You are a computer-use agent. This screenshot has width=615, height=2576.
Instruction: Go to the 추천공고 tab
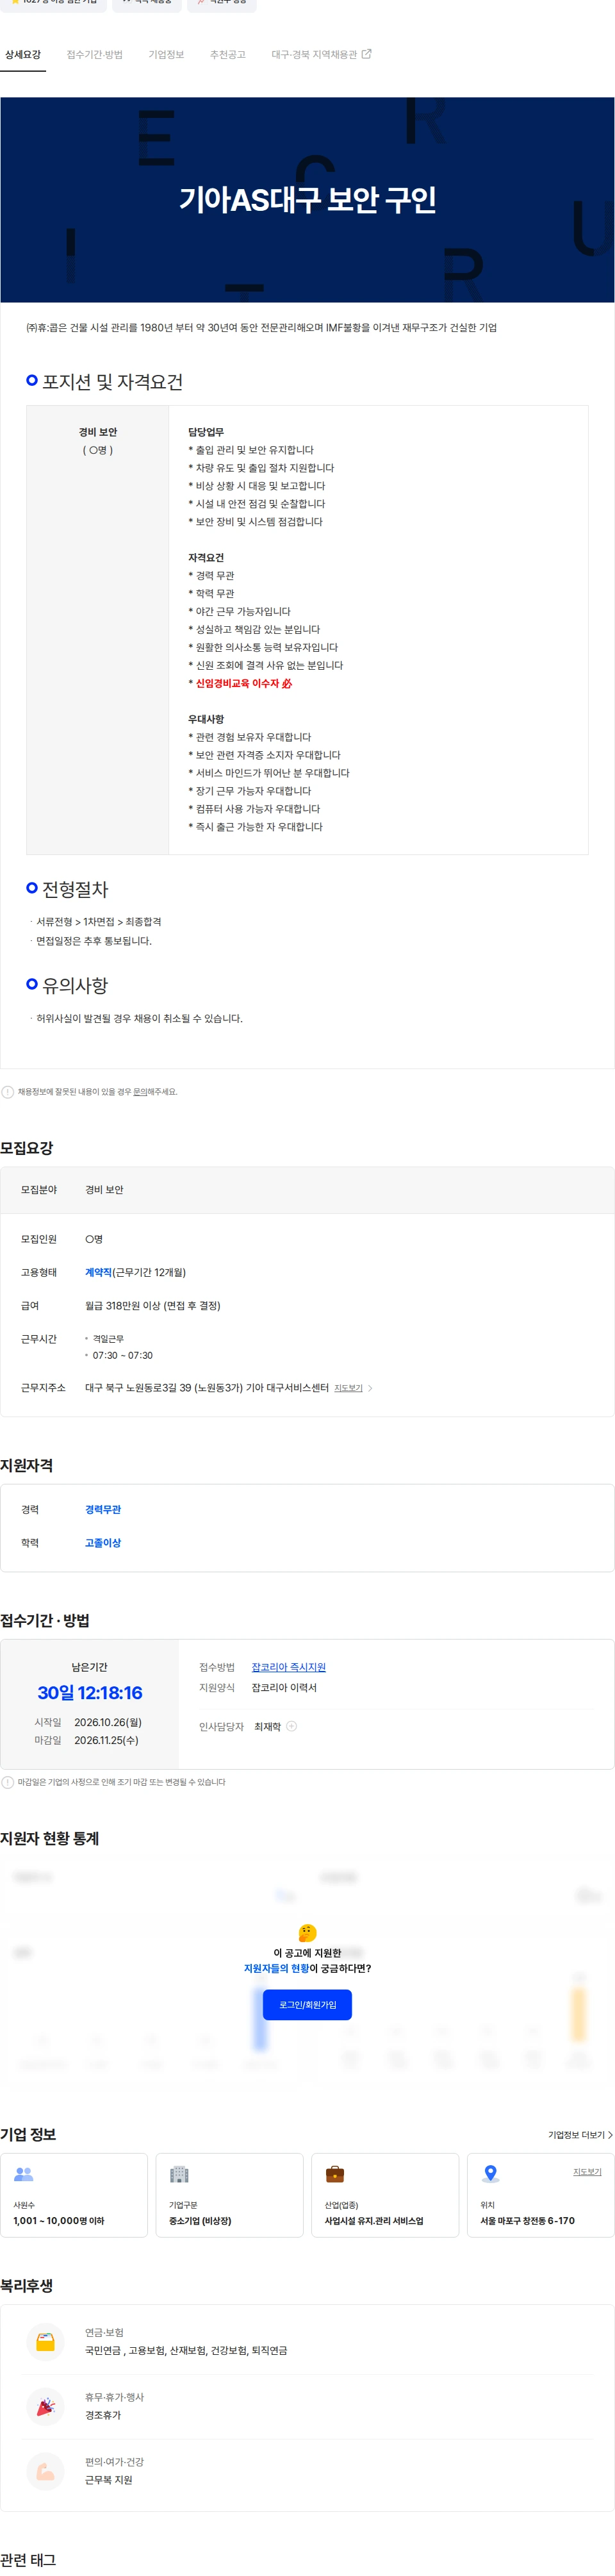(227, 55)
